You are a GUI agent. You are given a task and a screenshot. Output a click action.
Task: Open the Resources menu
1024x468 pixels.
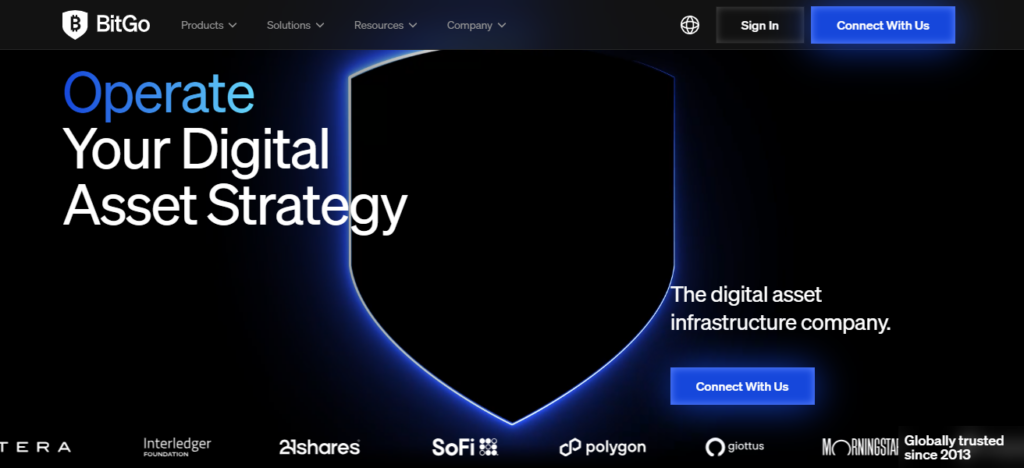click(x=385, y=25)
